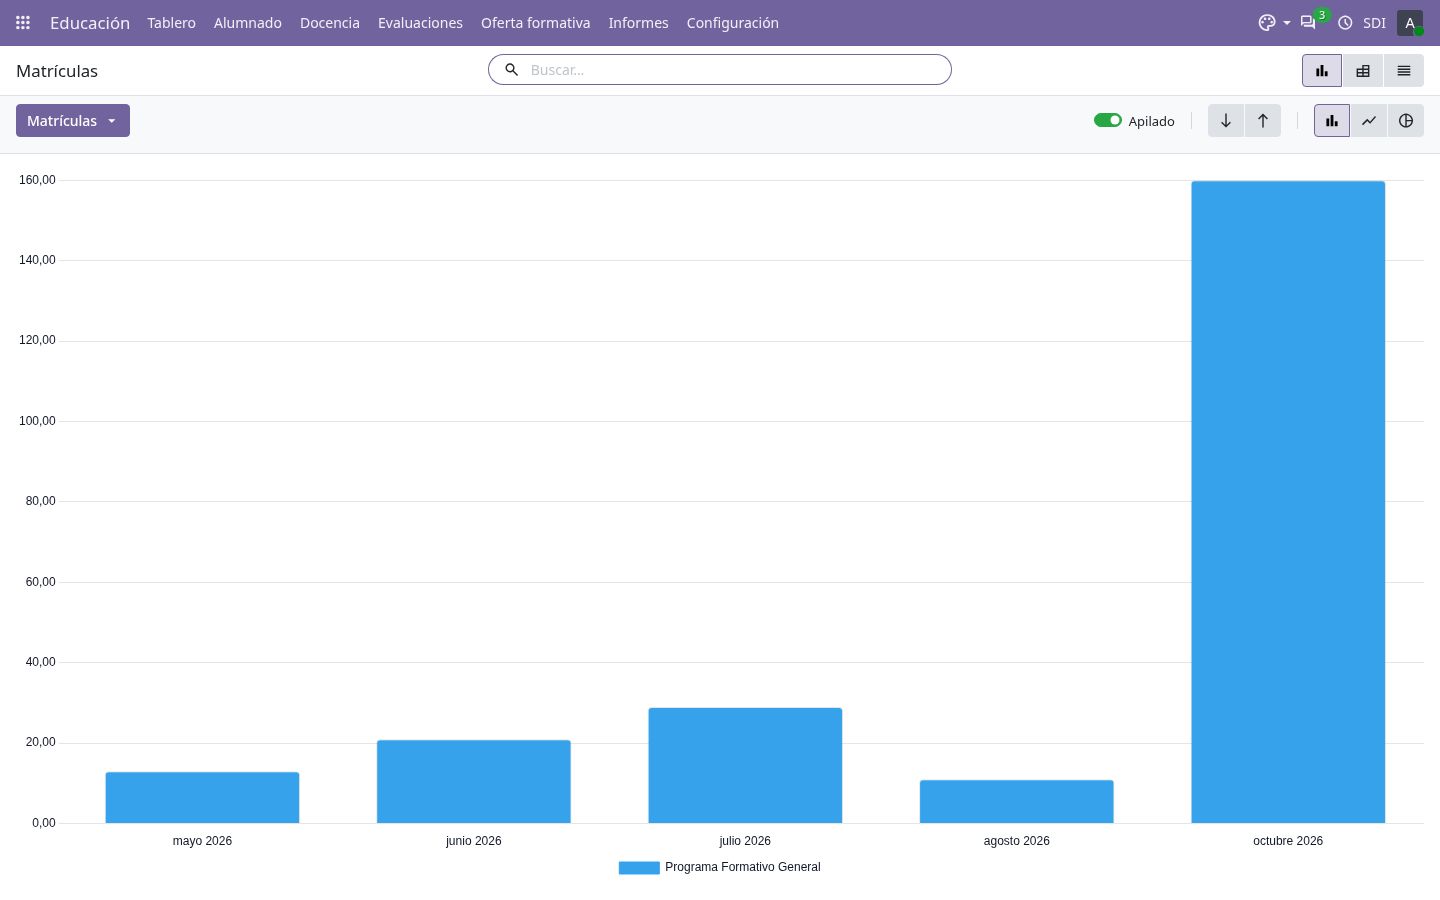Open the Informes menu
This screenshot has height=900, width=1440.
[638, 22]
